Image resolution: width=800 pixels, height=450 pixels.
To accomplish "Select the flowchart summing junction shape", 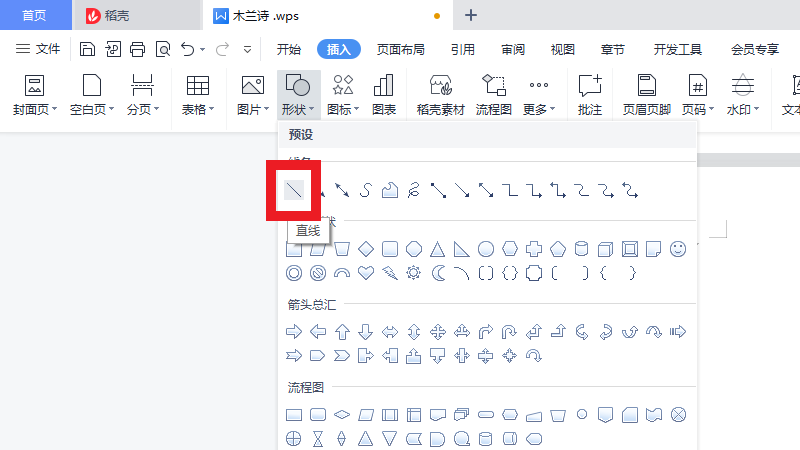I will click(x=678, y=415).
